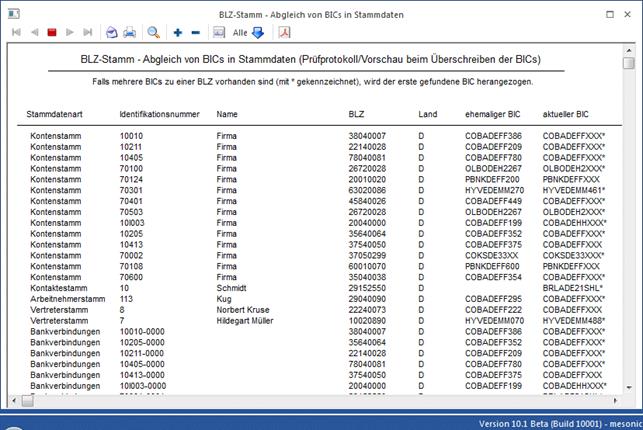Click the 'Alle' label in toolbar

[240, 33]
